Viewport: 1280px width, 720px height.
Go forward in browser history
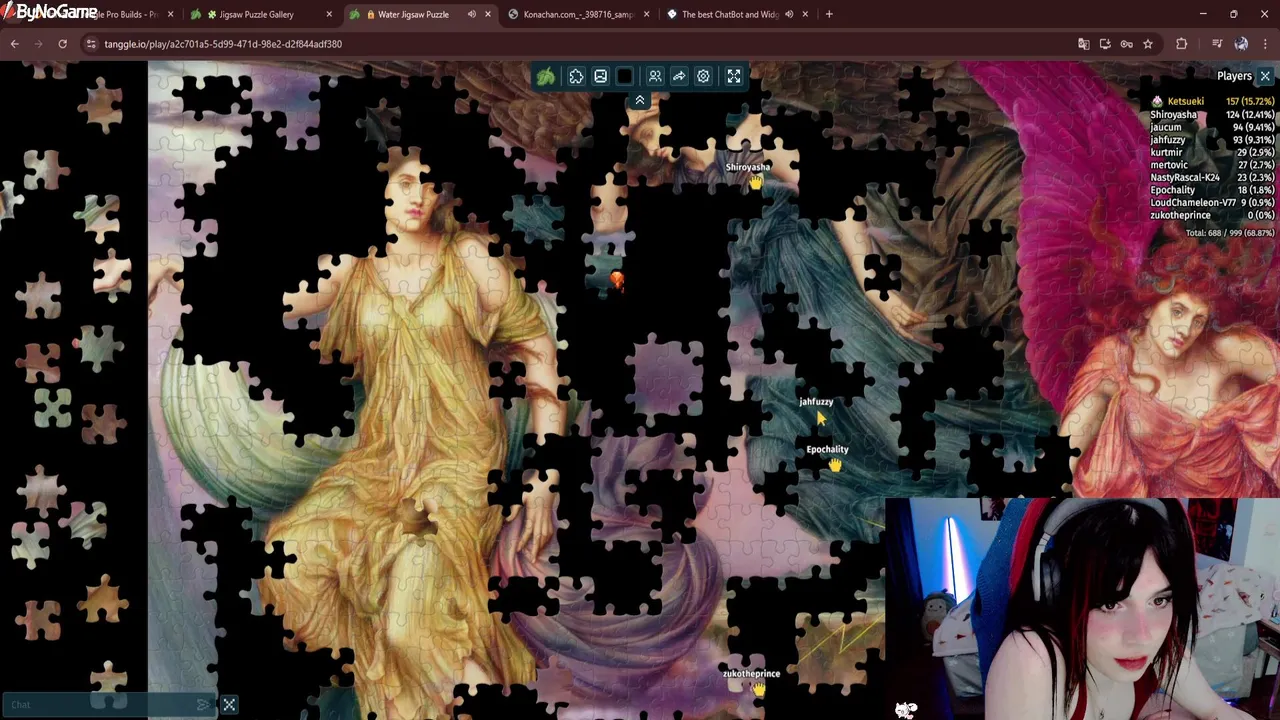(38, 44)
